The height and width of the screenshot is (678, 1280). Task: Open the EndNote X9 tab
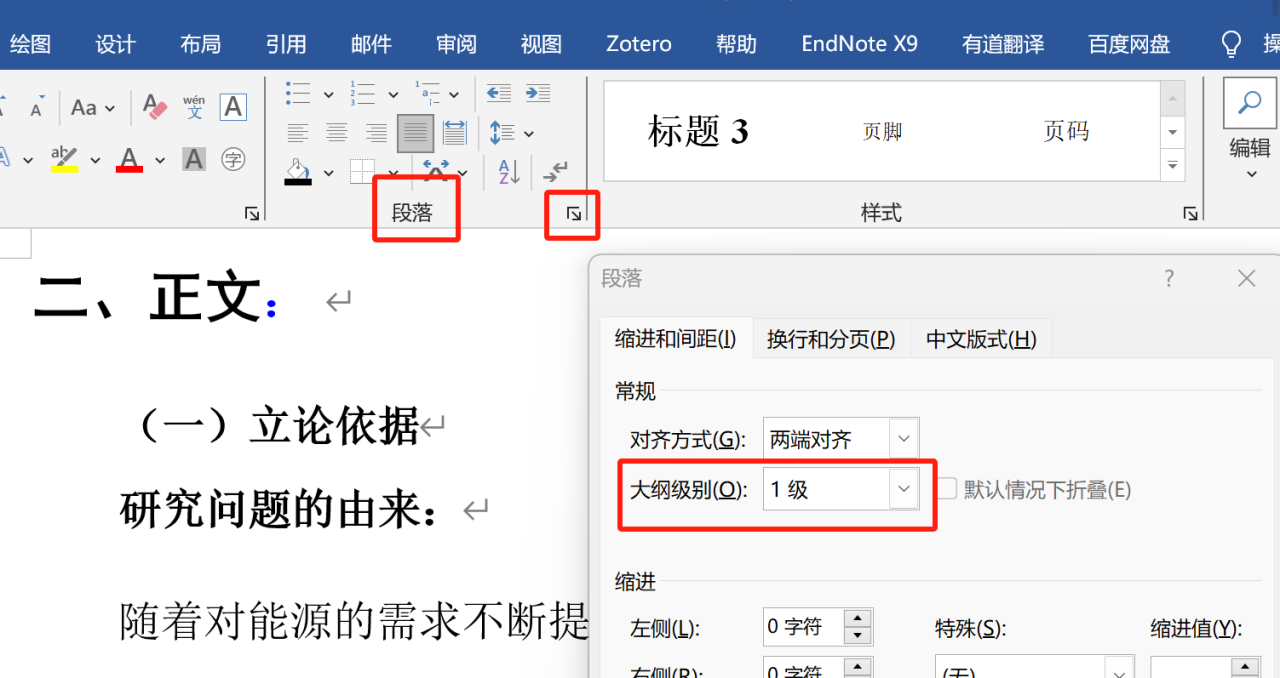860,44
